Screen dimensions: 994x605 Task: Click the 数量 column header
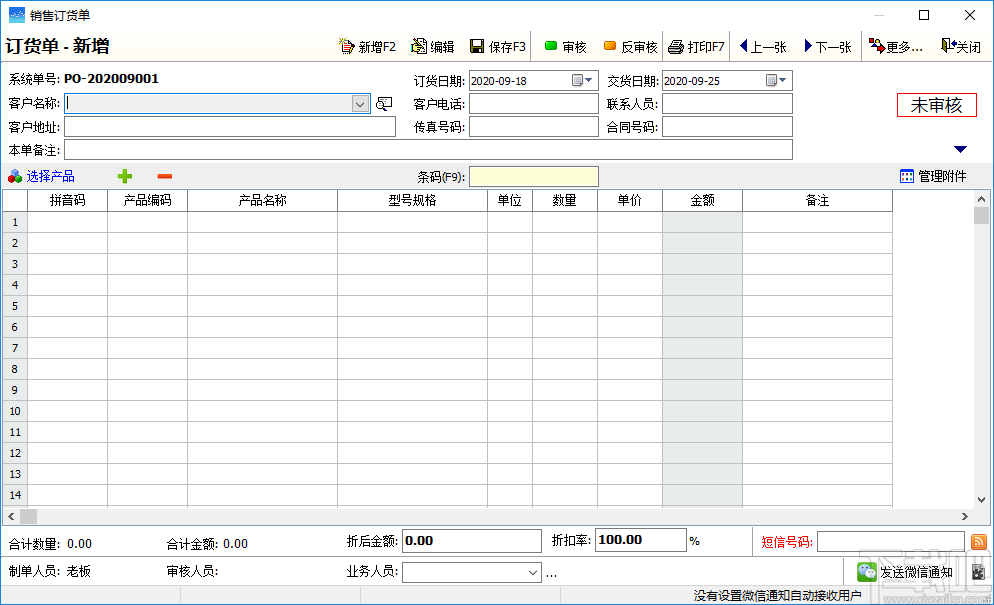click(564, 200)
